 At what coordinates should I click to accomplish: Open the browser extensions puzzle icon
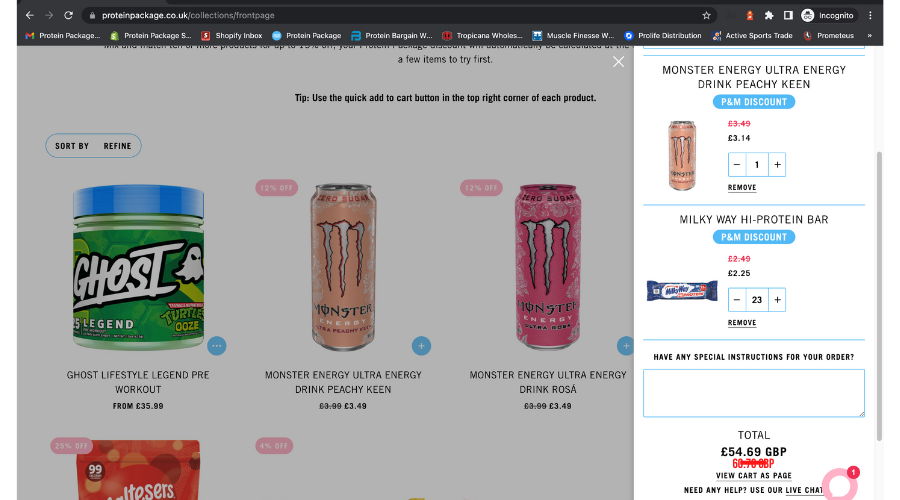click(769, 15)
